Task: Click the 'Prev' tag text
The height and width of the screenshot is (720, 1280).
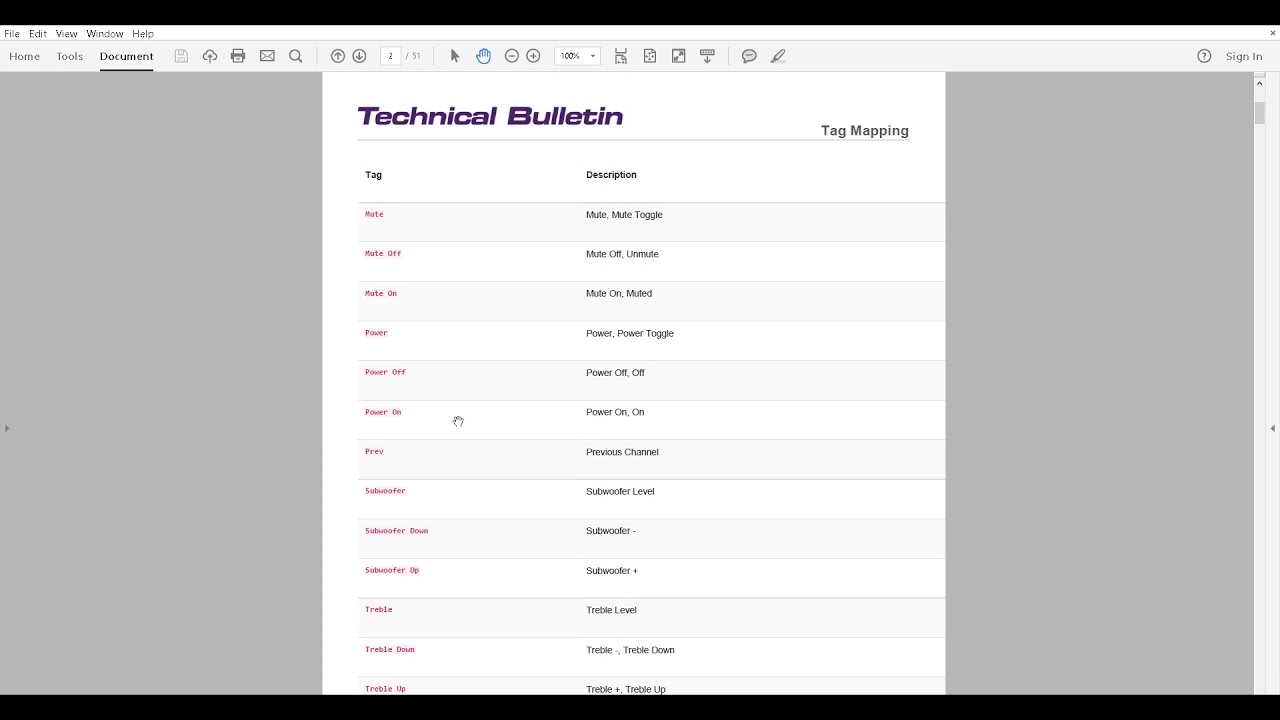Action: point(374,451)
